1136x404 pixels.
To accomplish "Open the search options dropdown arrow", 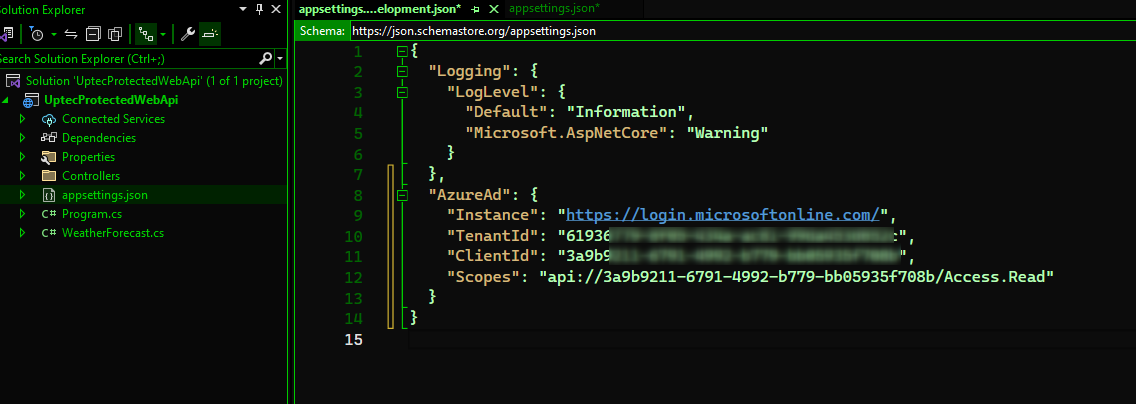I will click(280, 58).
